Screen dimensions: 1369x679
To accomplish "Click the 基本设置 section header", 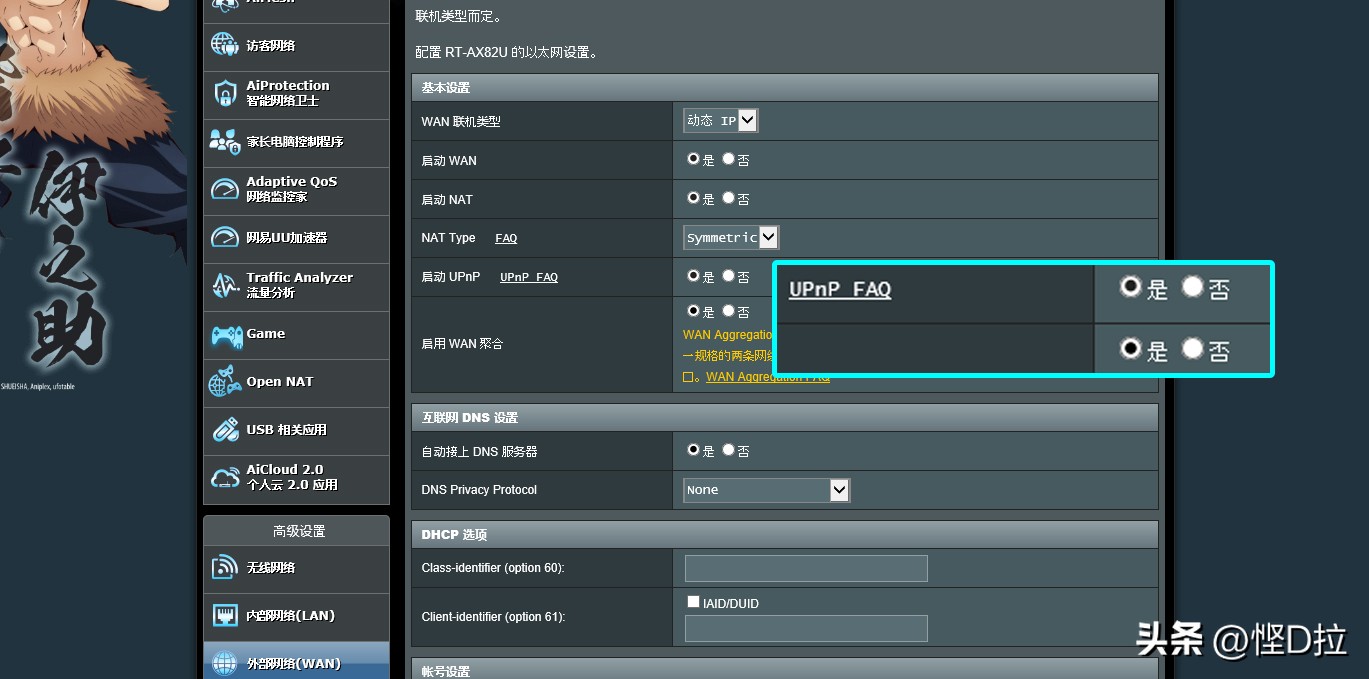I will 785,87.
